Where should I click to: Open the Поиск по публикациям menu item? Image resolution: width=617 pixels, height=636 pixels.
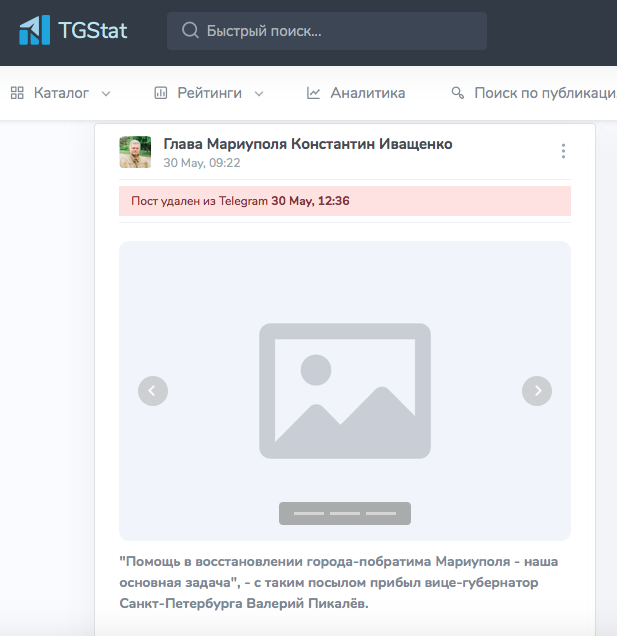pos(544,93)
